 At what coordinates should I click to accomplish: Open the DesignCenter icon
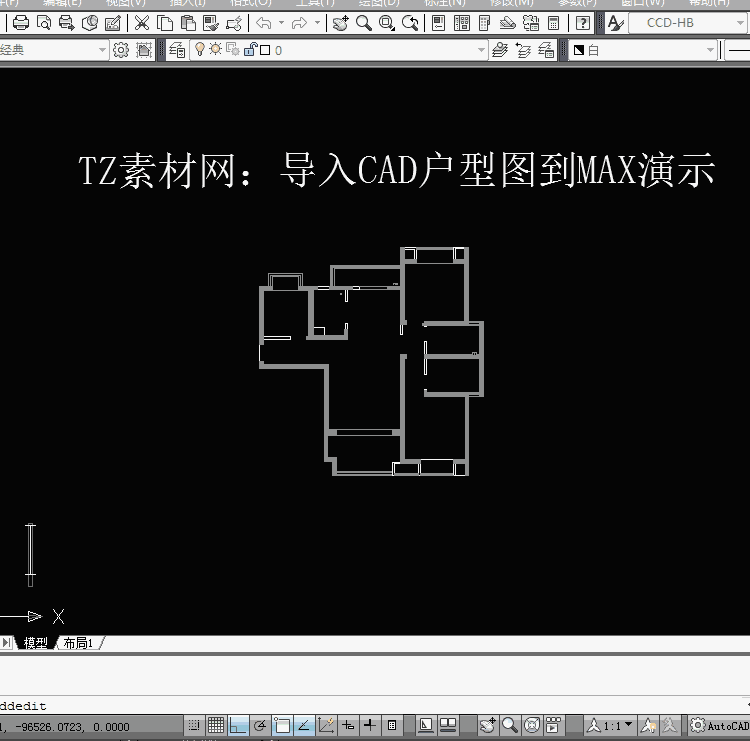point(462,22)
